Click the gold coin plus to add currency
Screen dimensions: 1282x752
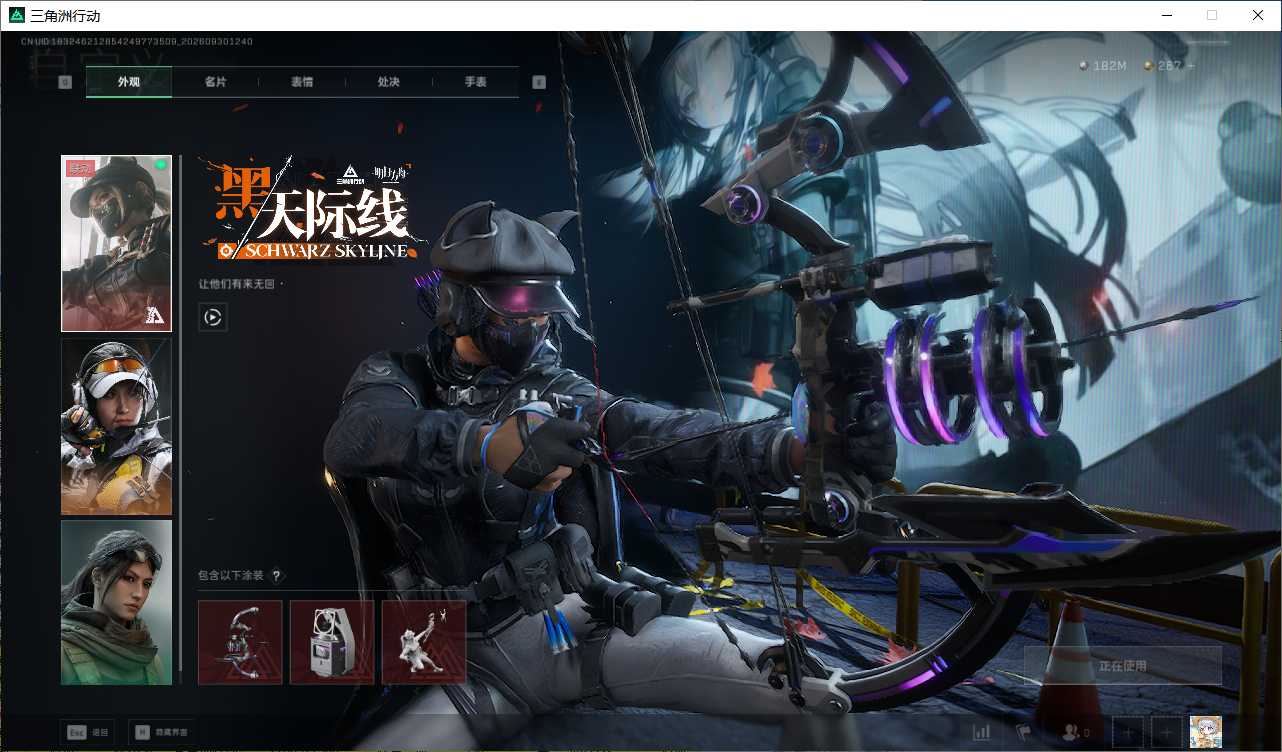pyautogui.click(x=1191, y=66)
